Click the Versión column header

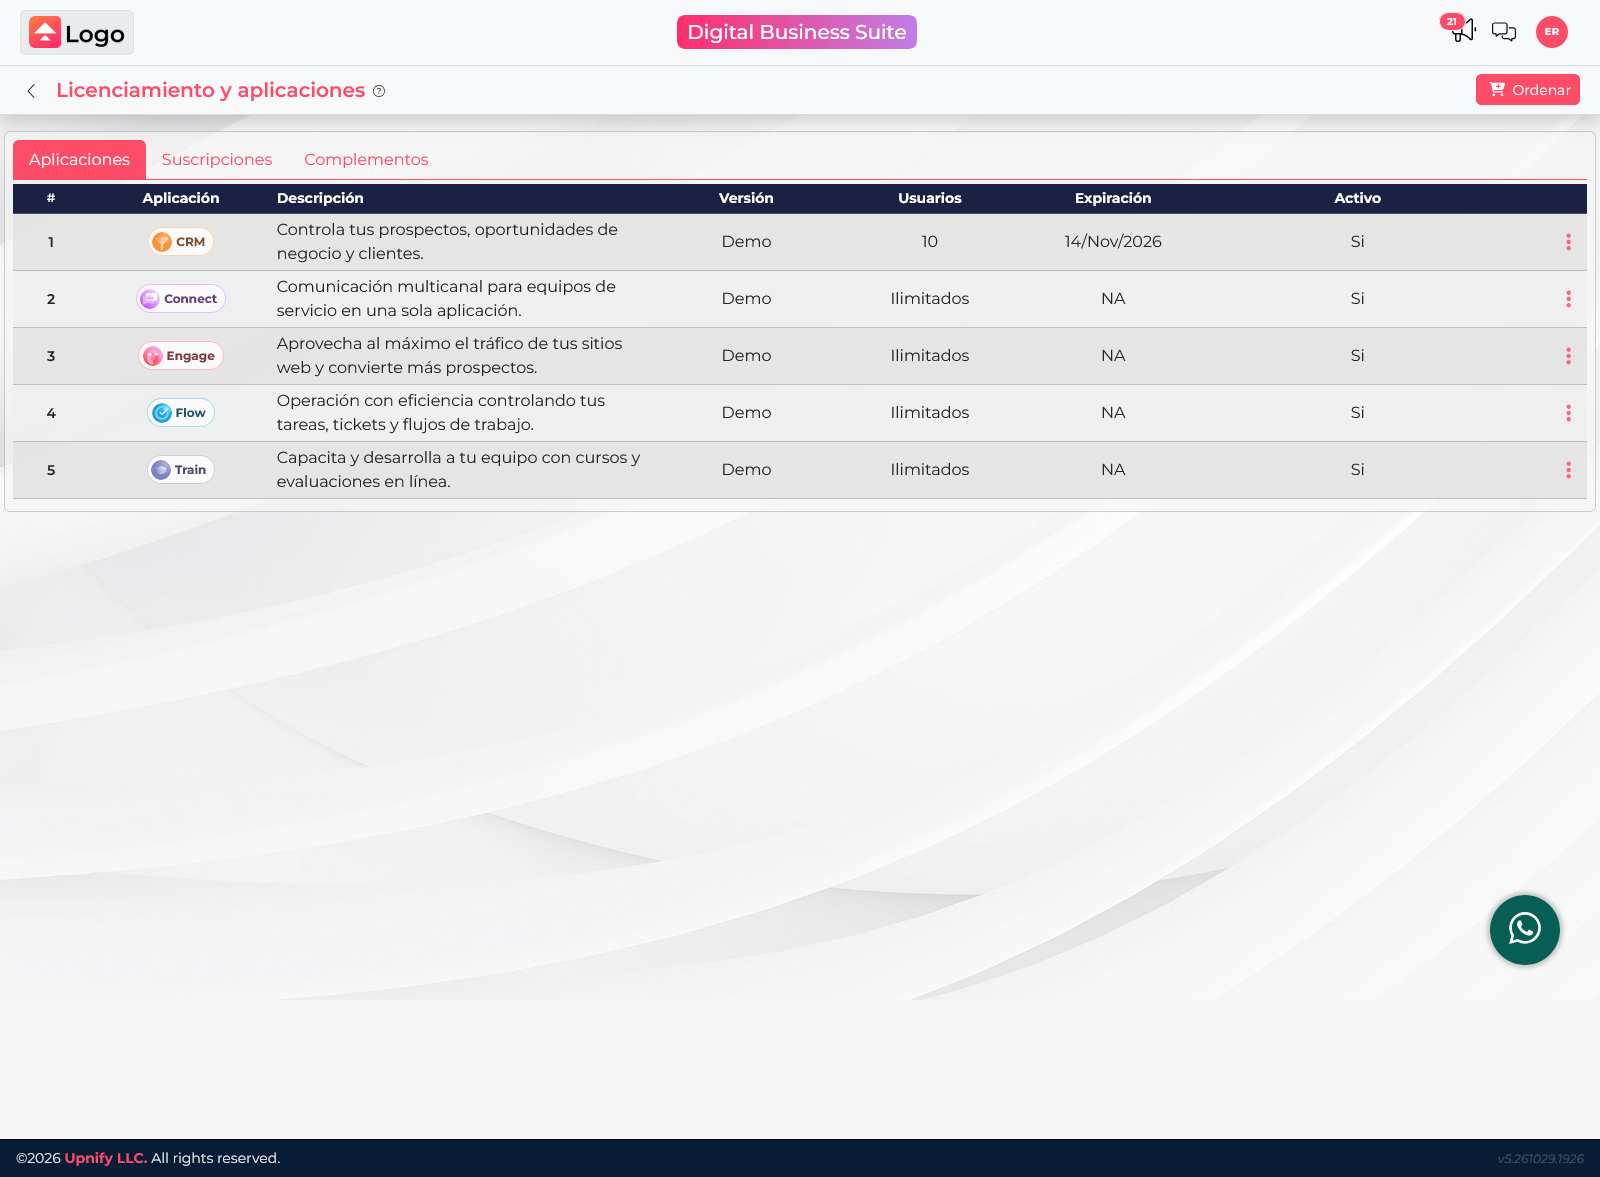pos(746,198)
